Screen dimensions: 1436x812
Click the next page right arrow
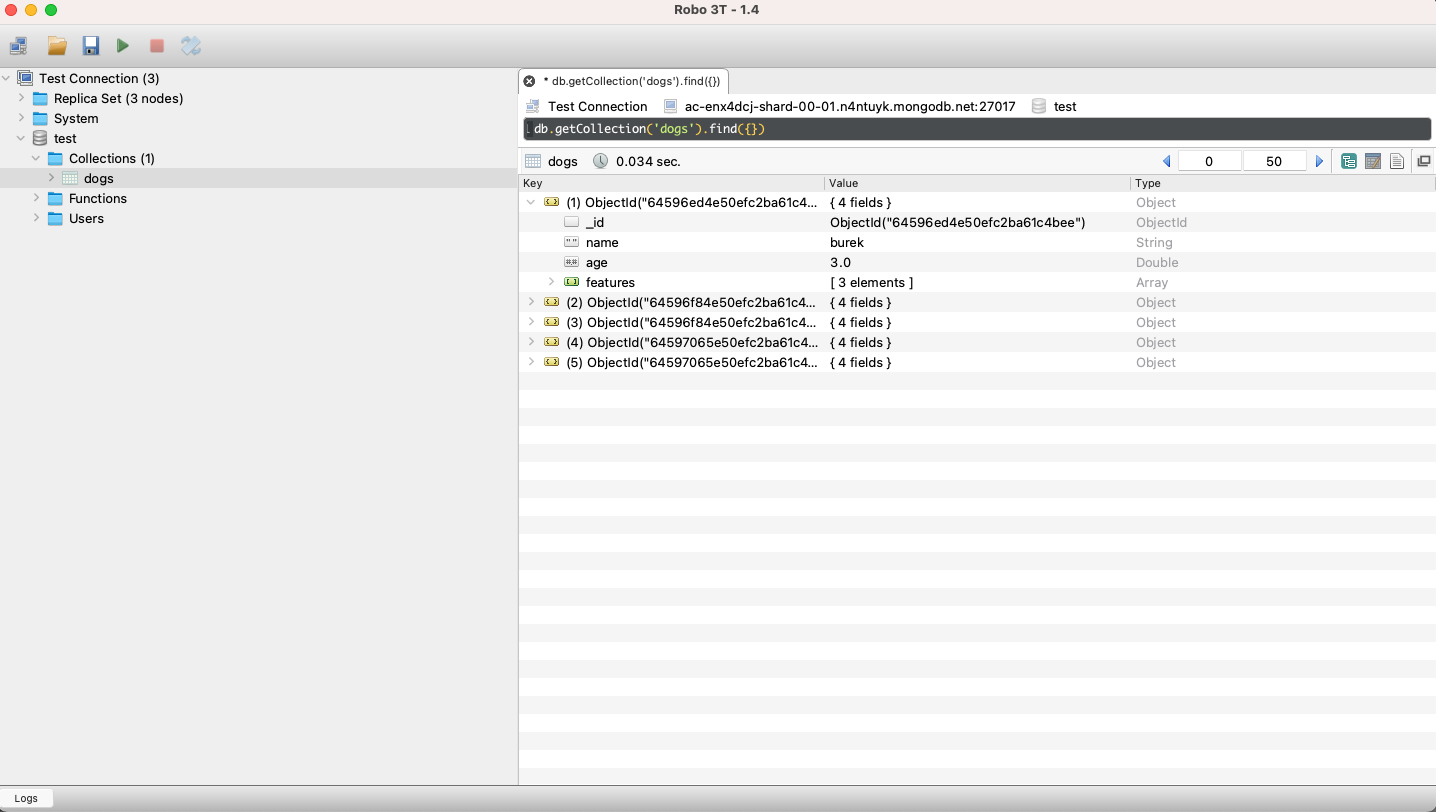click(1319, 161)
